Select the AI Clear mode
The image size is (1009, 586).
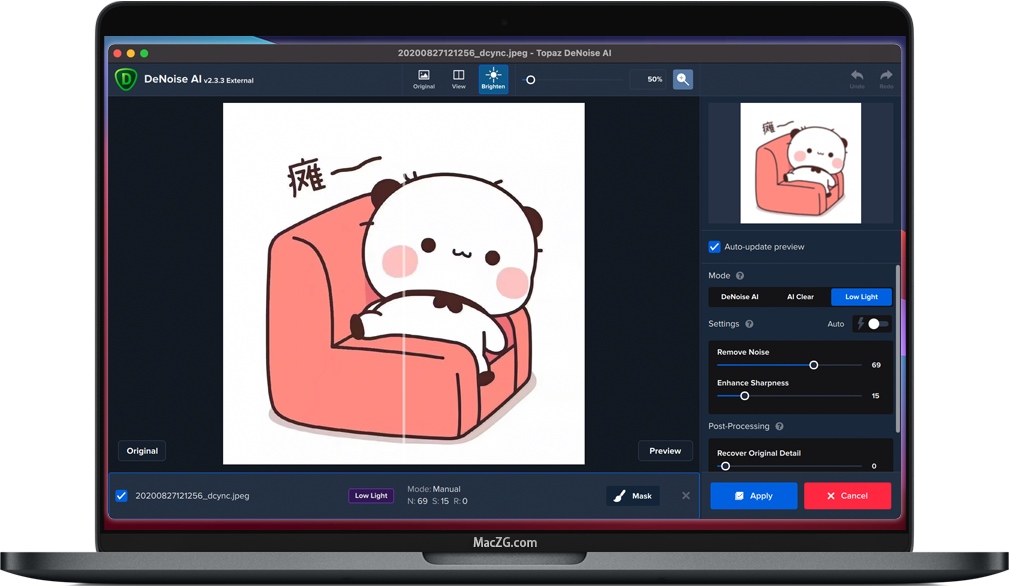click(800, 297)
